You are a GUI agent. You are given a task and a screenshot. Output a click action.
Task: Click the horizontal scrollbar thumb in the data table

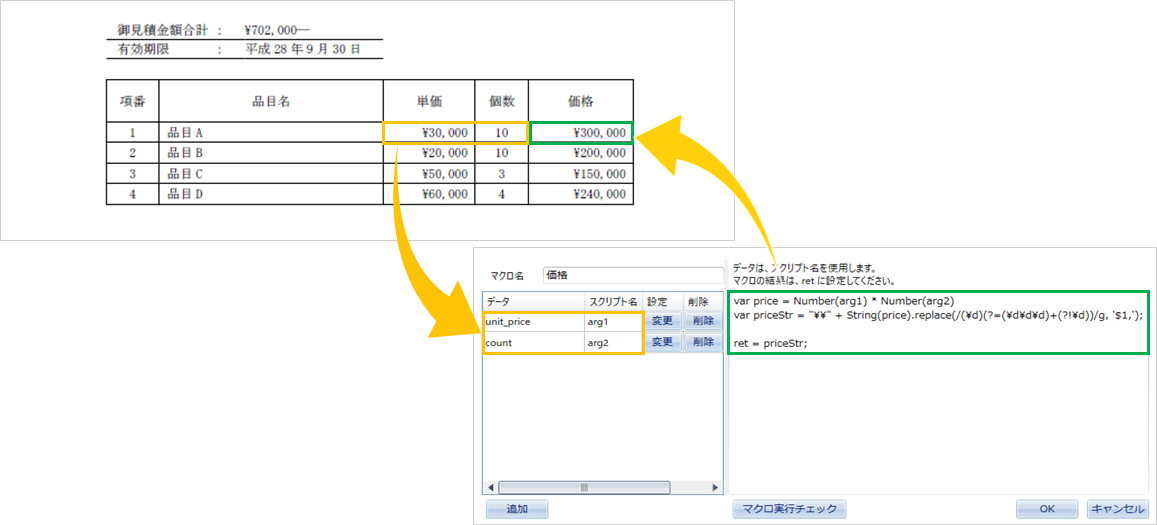tap(584, 488)
